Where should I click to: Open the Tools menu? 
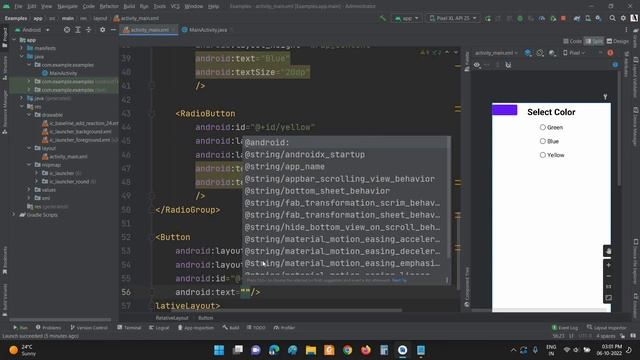pyautogui.click(x=160, y=6)
